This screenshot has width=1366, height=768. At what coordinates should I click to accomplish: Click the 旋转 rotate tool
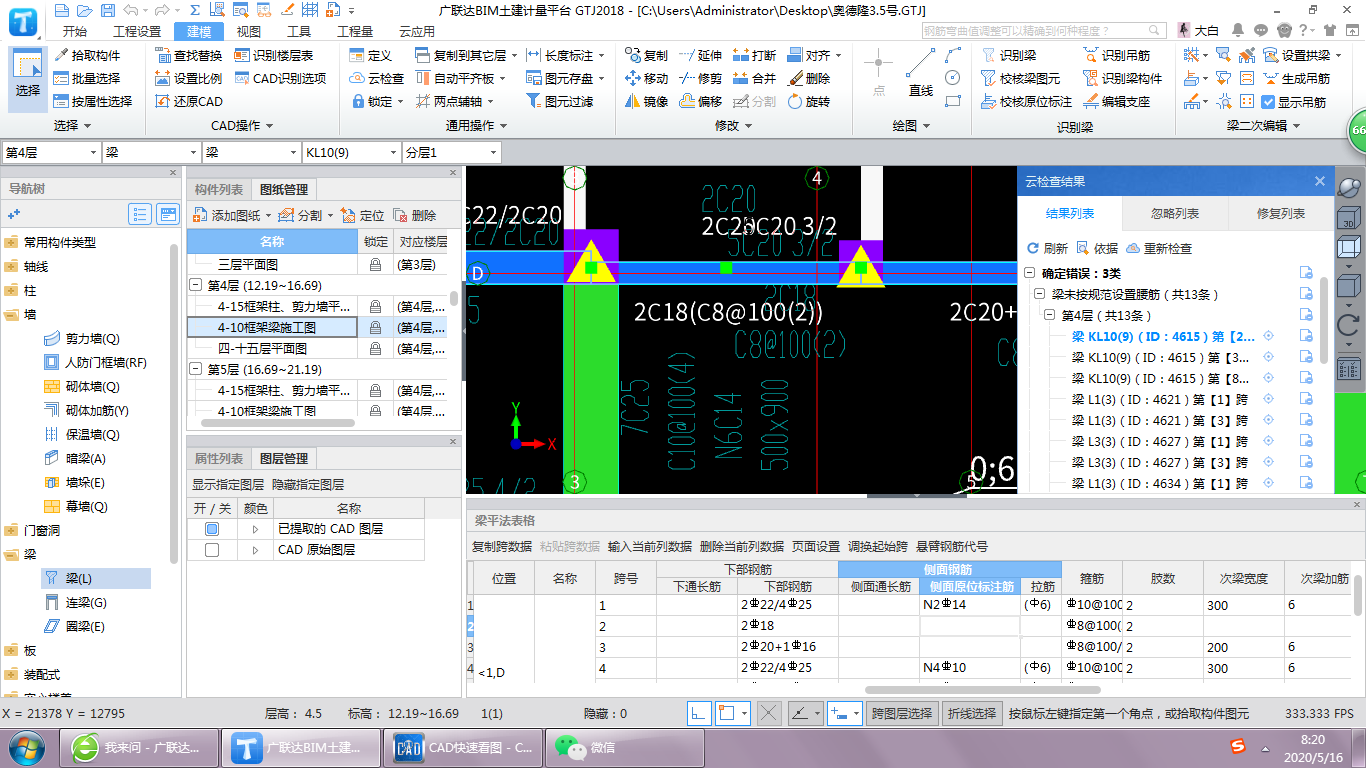pyautogui.click(x=809, y=101)
